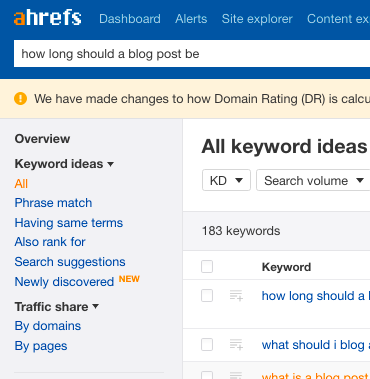Open Traffic share By domains
Image resolution: width=370 pixels, height=379 pixels.
click(x=48, y=326)
